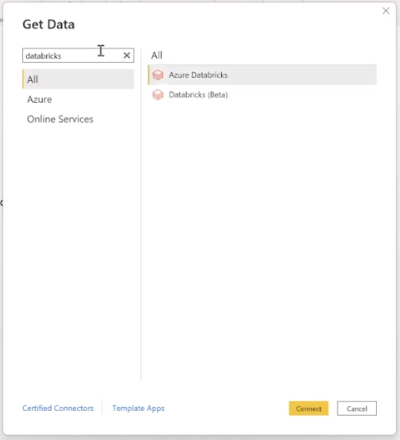Click the Cancel button
This screenshot has width=400, height=440.
pos(357,408)
